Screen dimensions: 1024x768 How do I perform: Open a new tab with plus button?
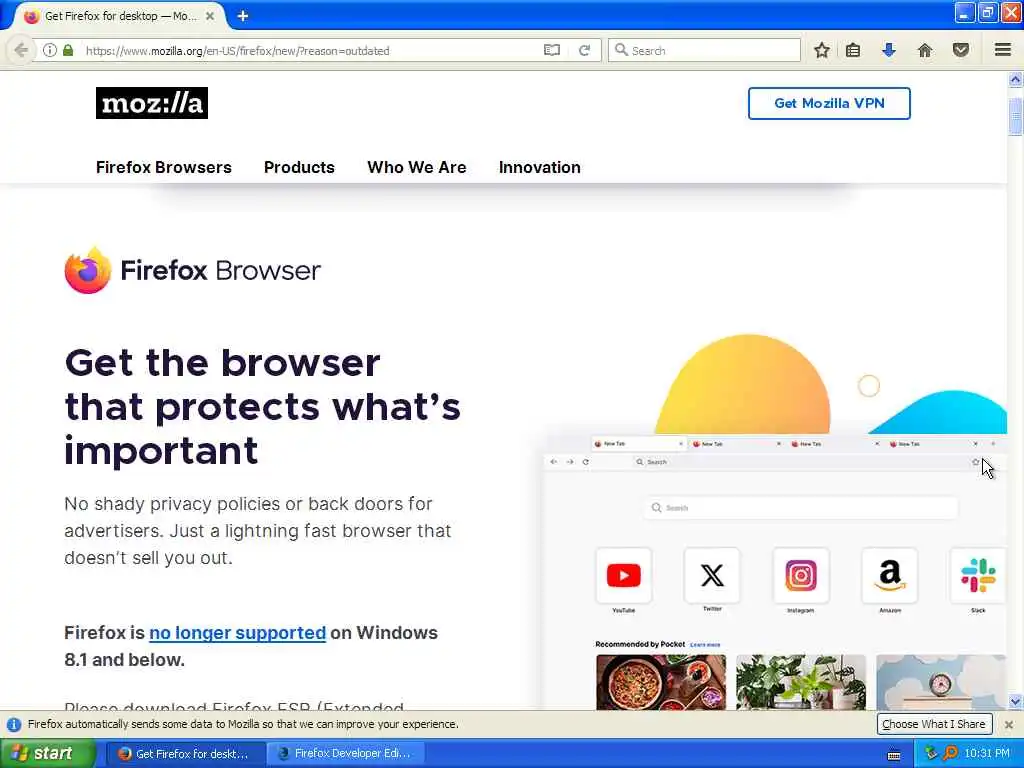pos(243,16)
